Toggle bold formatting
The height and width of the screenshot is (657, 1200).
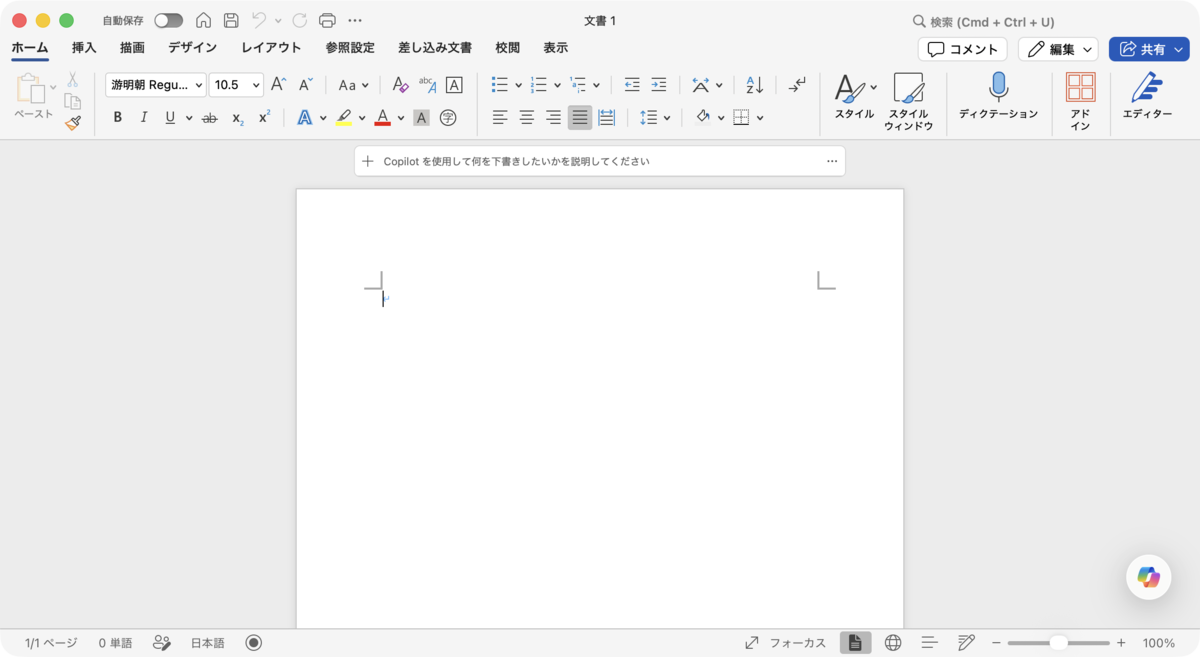click(x=117, y=118)
